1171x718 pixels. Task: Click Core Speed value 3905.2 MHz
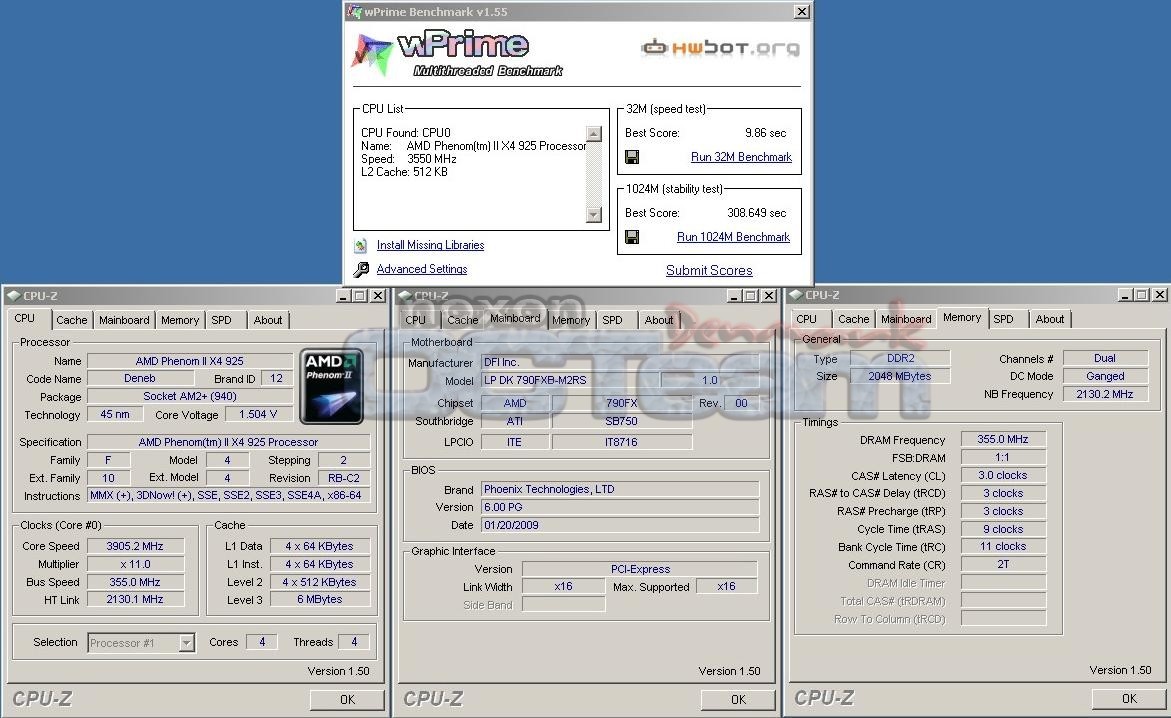pos(135,546)
